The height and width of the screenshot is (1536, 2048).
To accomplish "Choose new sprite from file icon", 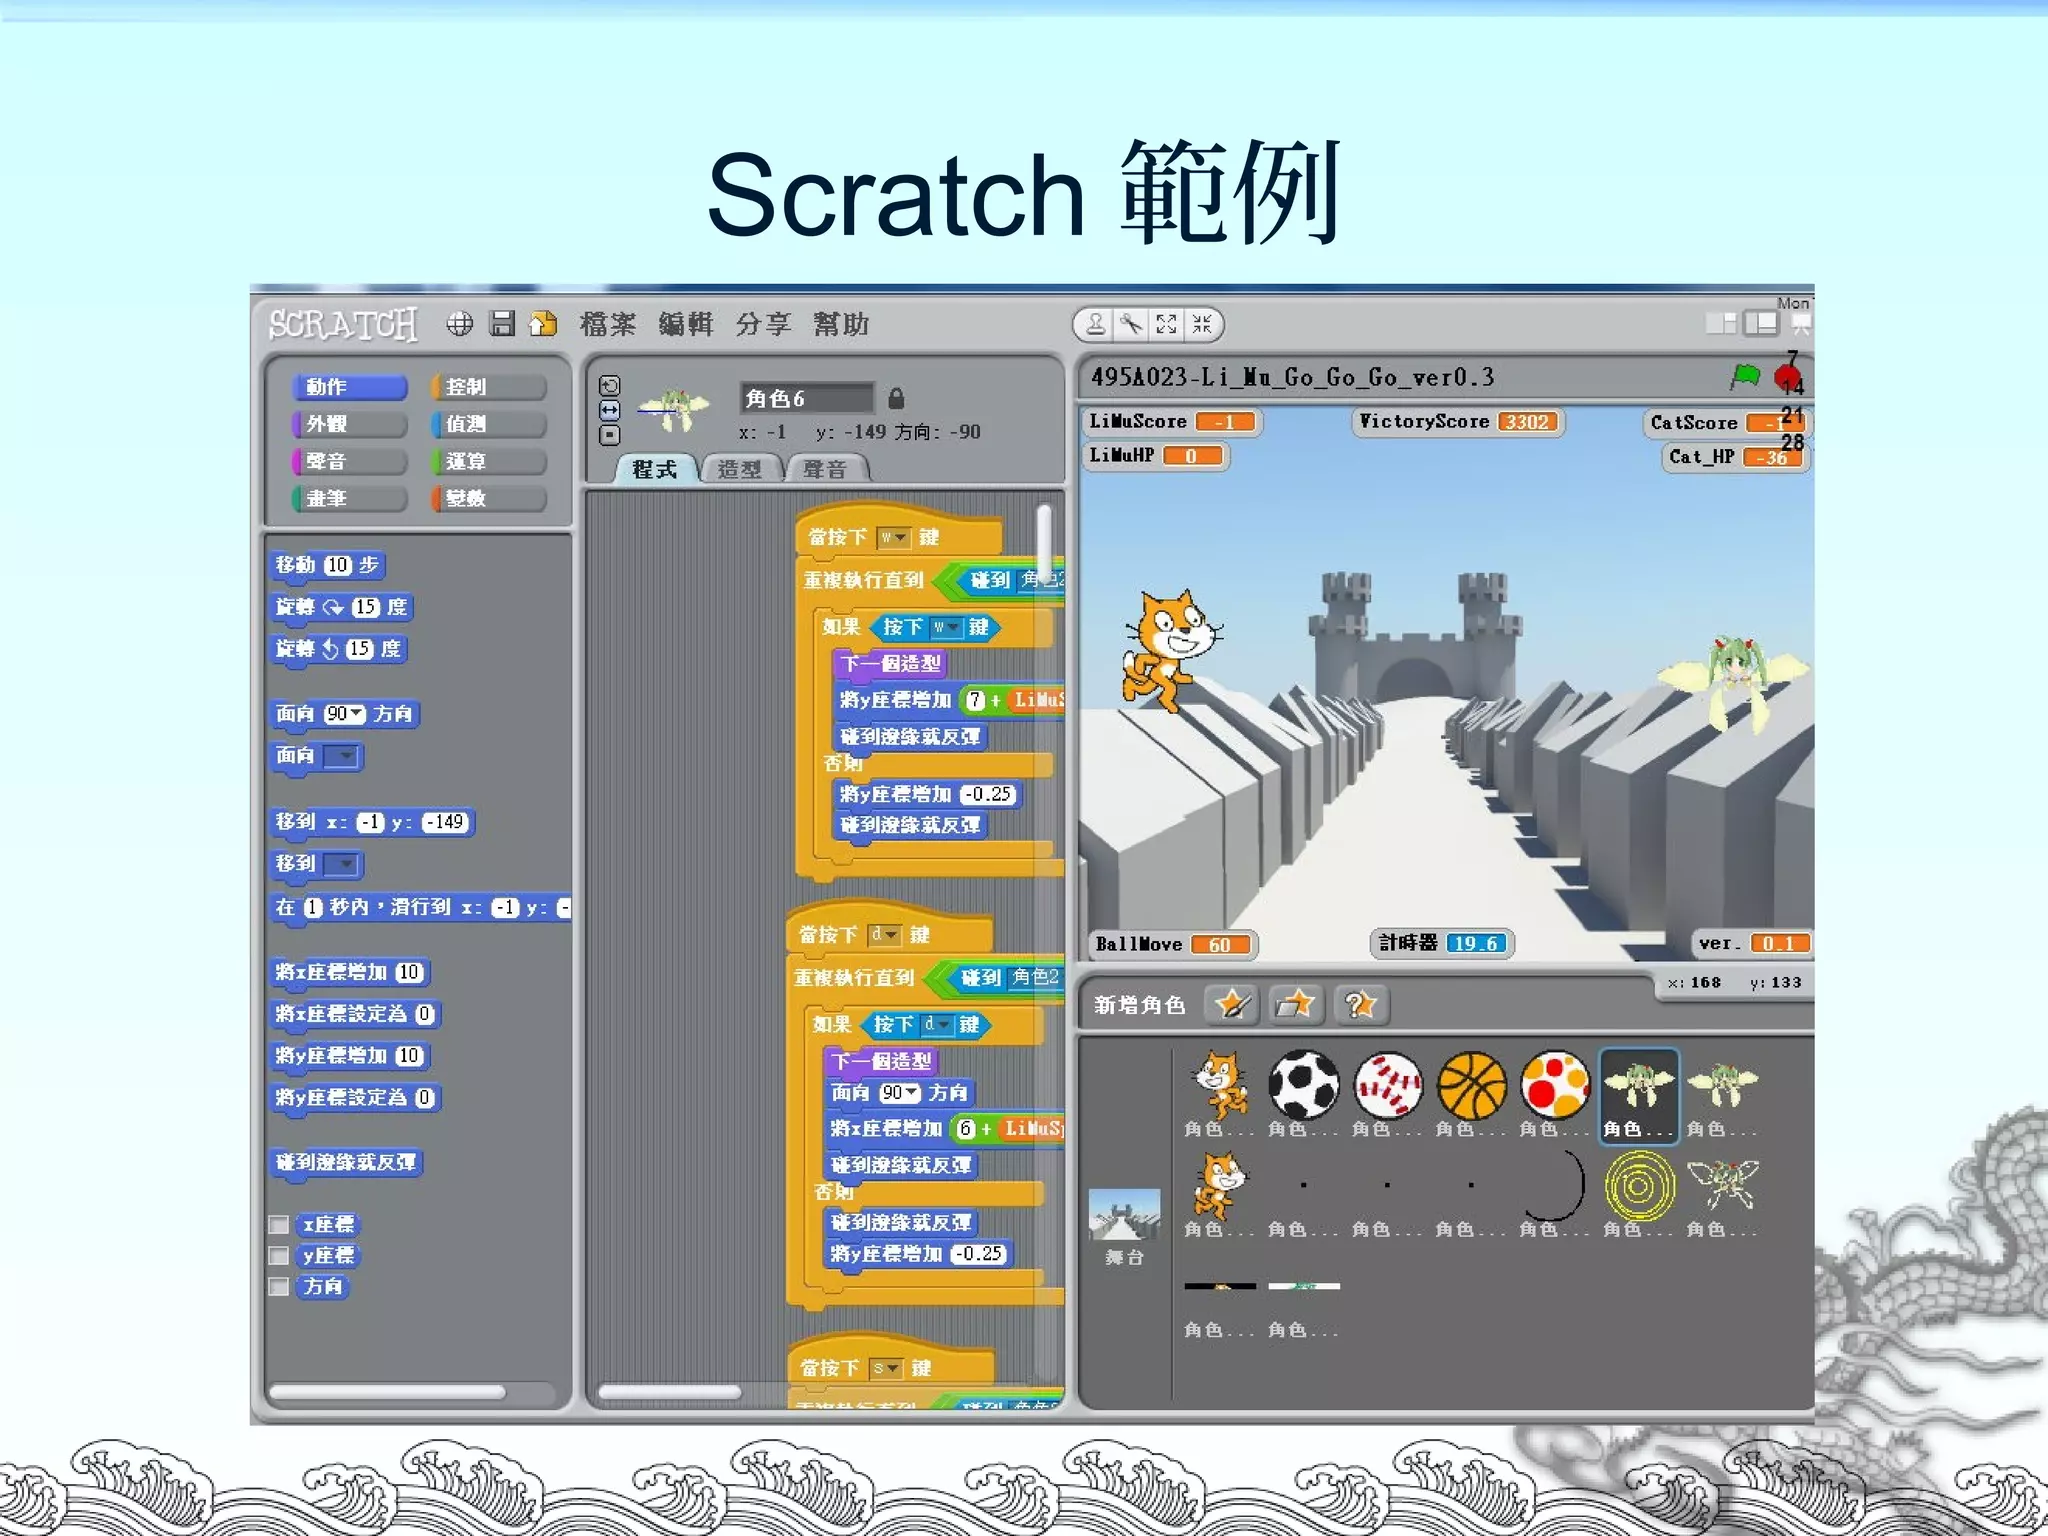I will [1295, 1004].
